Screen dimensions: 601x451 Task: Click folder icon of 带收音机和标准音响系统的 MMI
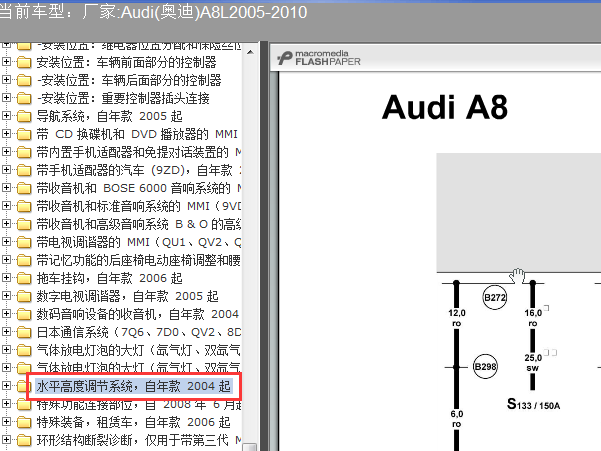(x=24, y=207)
